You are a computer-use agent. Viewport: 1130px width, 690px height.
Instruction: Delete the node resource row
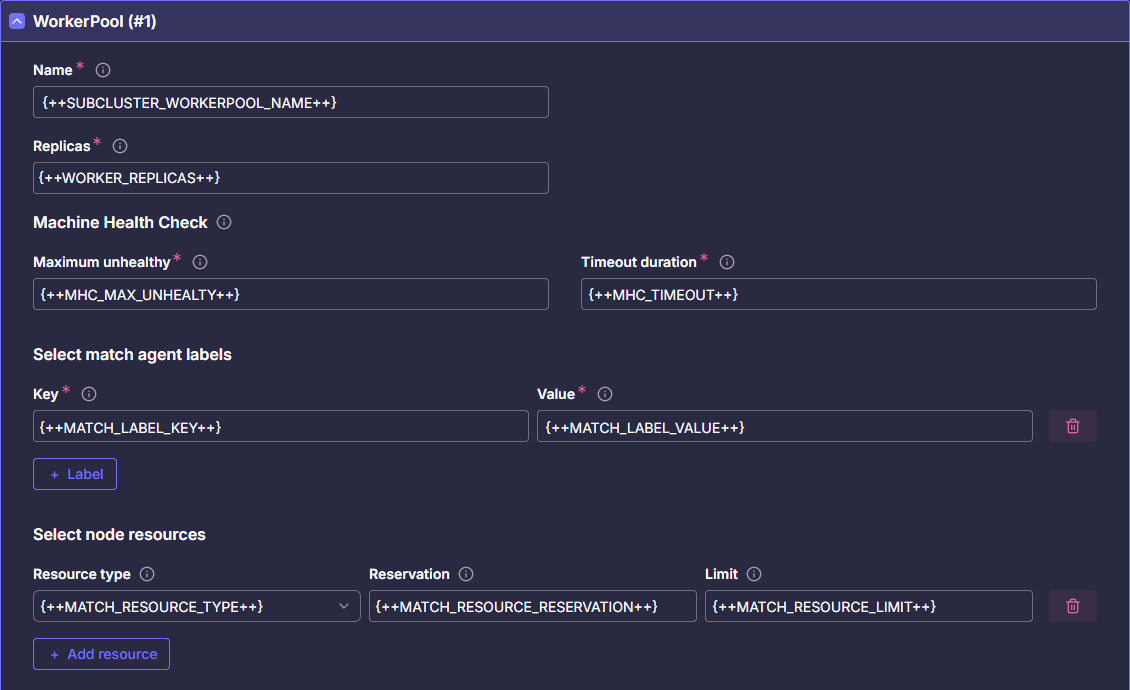[x=1072, y=606]
